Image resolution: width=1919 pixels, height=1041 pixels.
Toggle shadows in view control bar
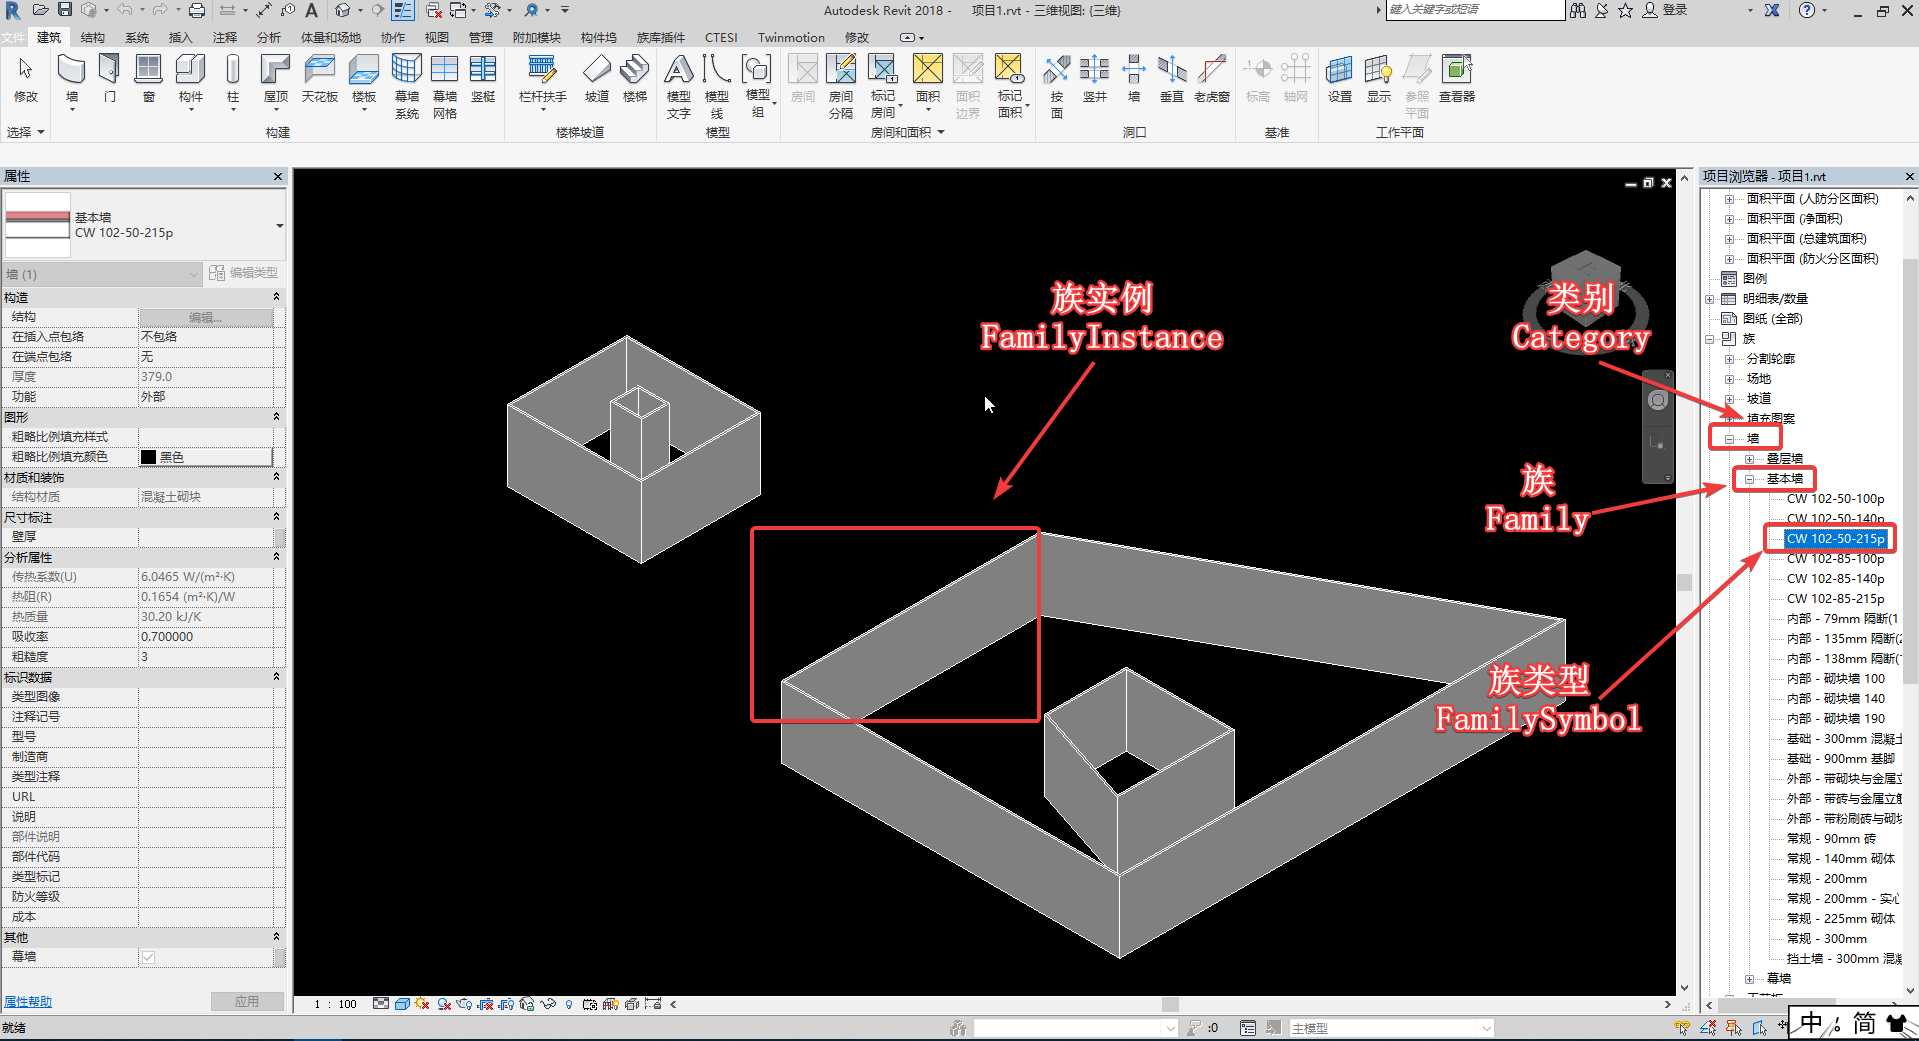pyautogui.click(x=444, y=1004)
